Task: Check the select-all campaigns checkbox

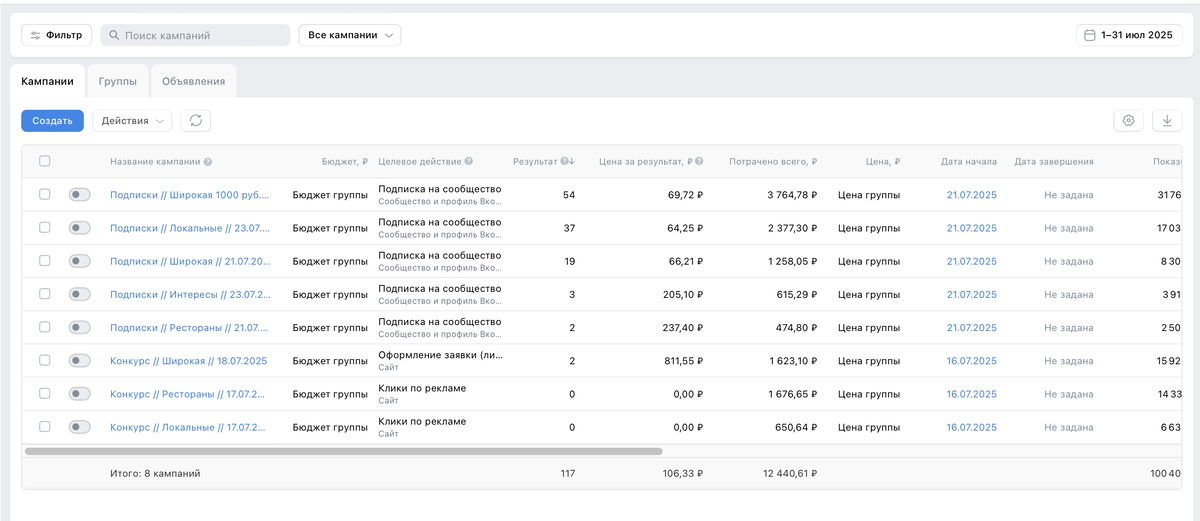Action: click(44, 161)
